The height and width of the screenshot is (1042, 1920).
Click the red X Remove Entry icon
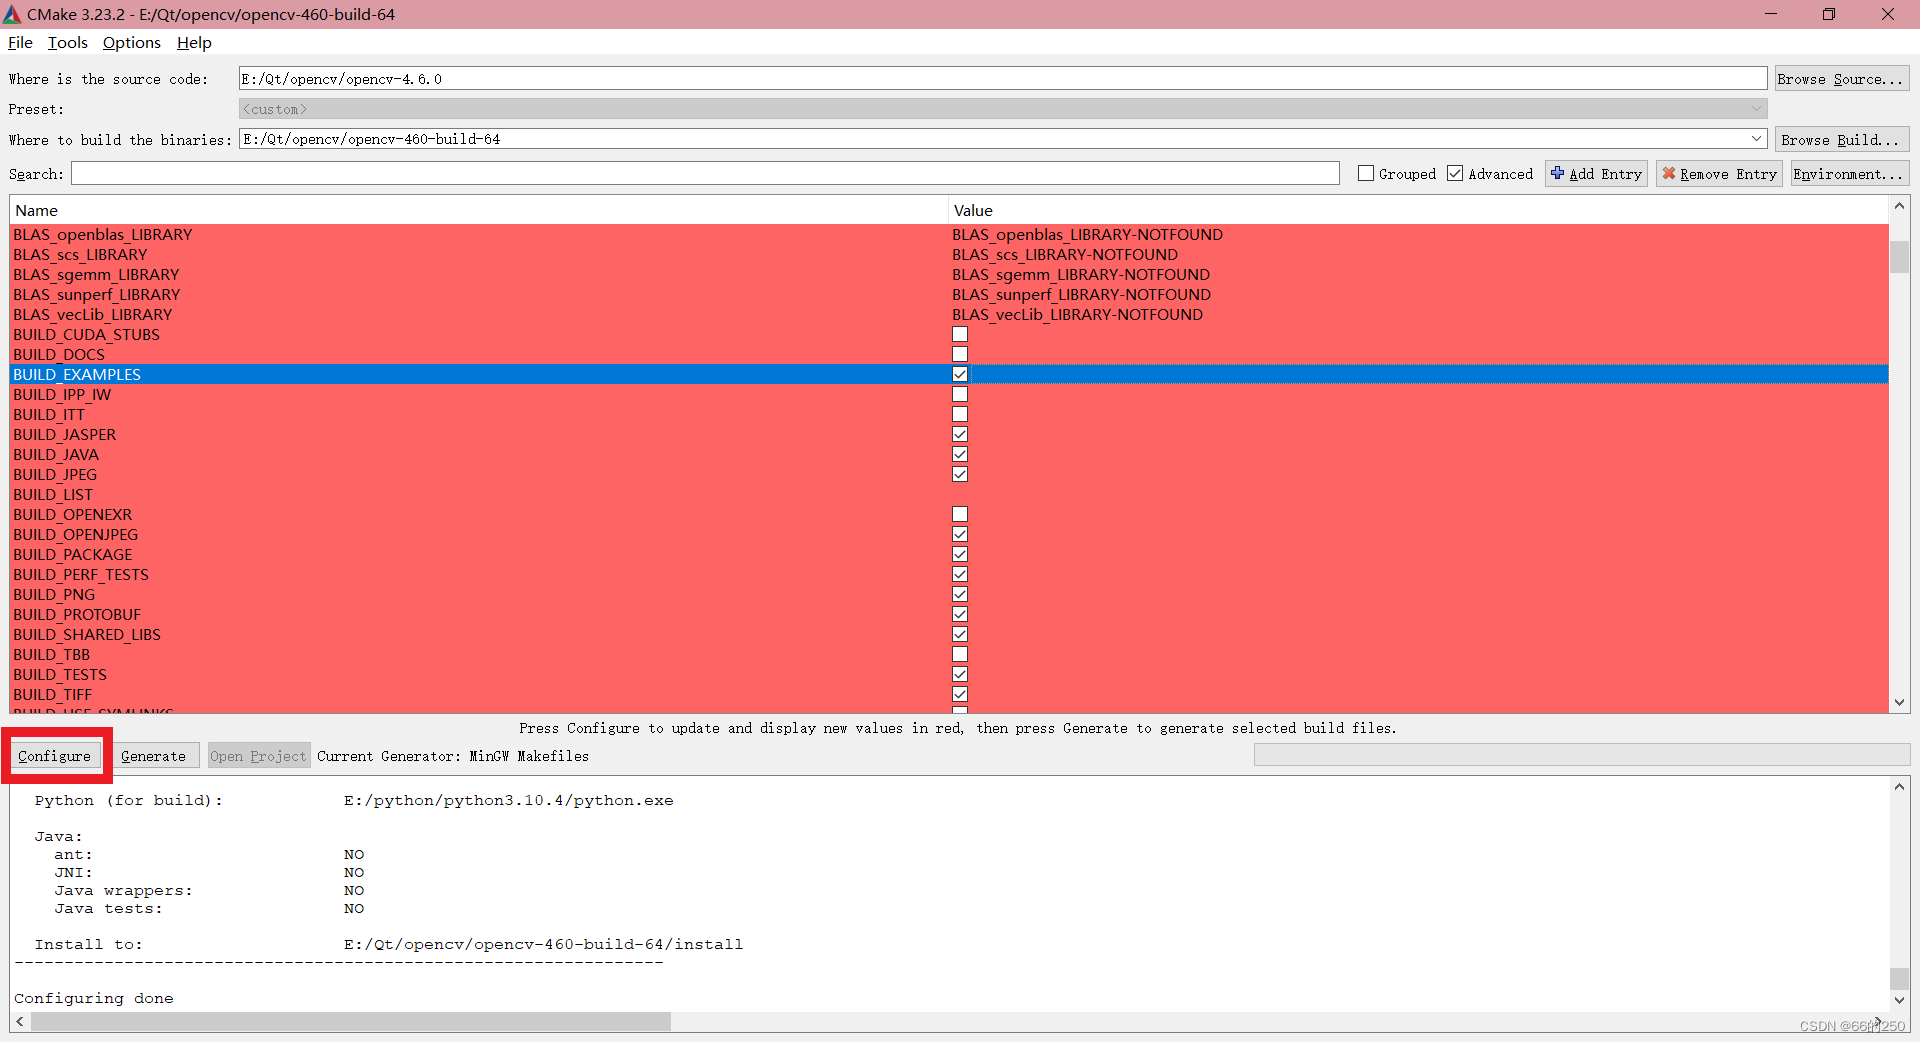[1669, 173]
